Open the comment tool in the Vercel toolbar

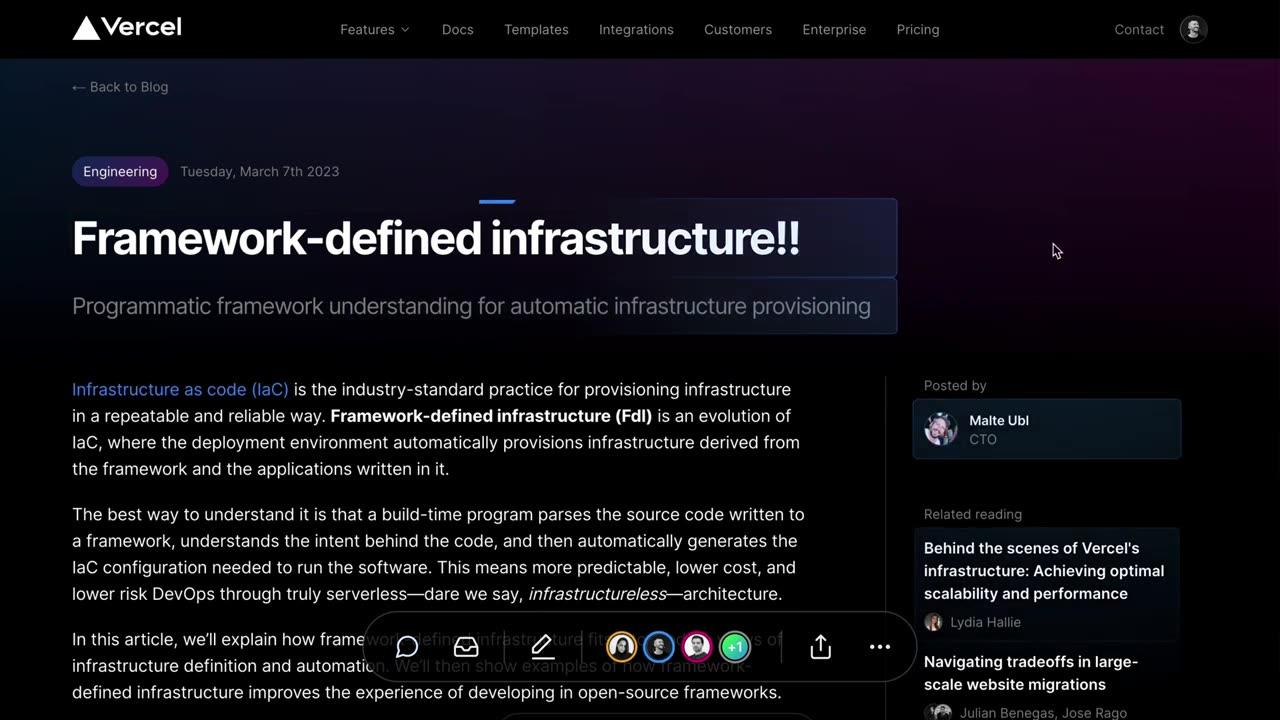(407, 647)
